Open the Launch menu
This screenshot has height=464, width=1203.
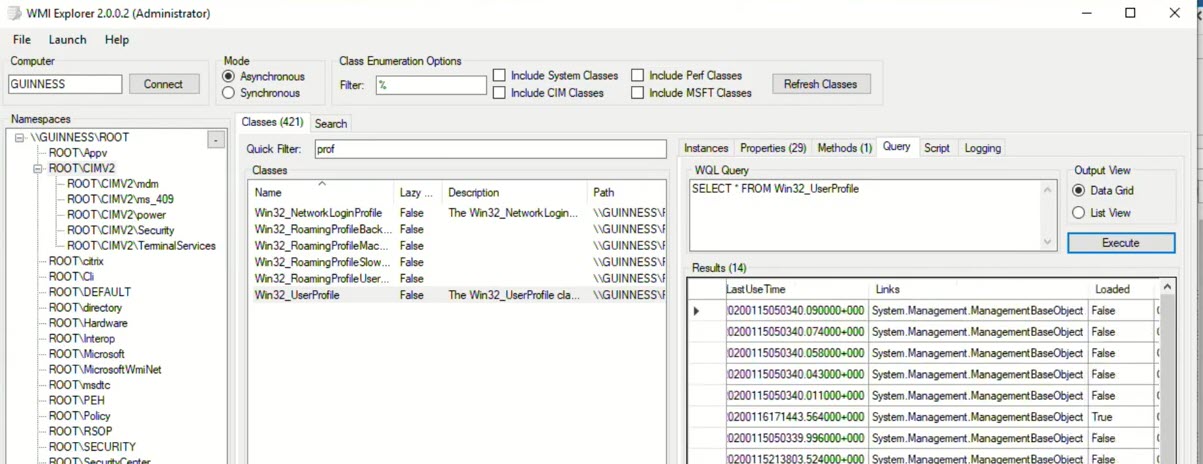coord(67,39)
